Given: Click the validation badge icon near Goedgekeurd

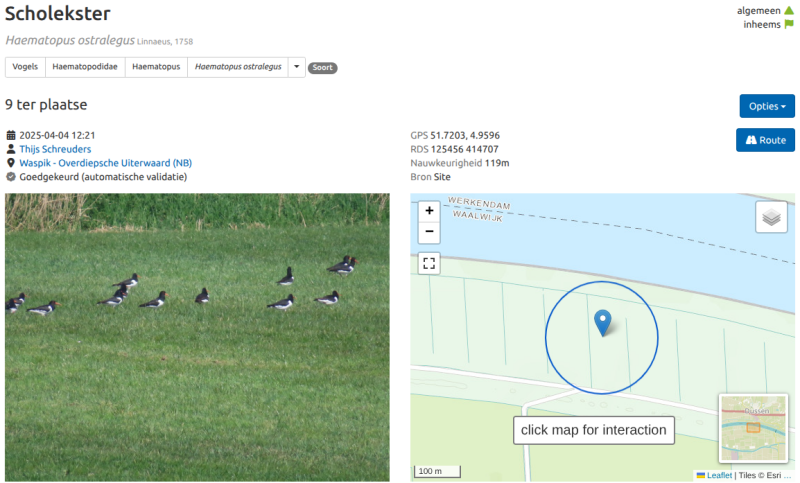Looking at the screenshot, I should pyautogui.click(x=11, y=177).
